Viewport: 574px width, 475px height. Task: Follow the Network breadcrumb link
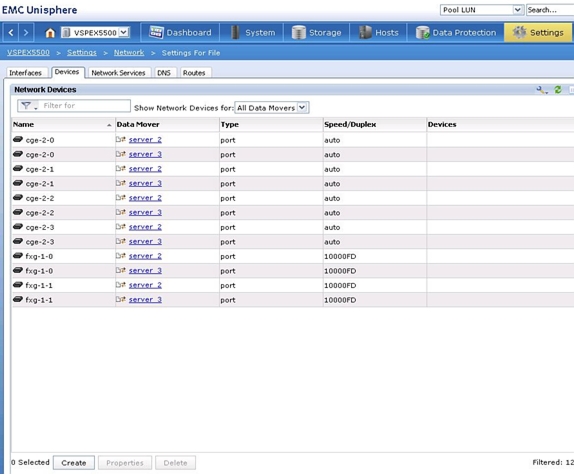[129, 53]
